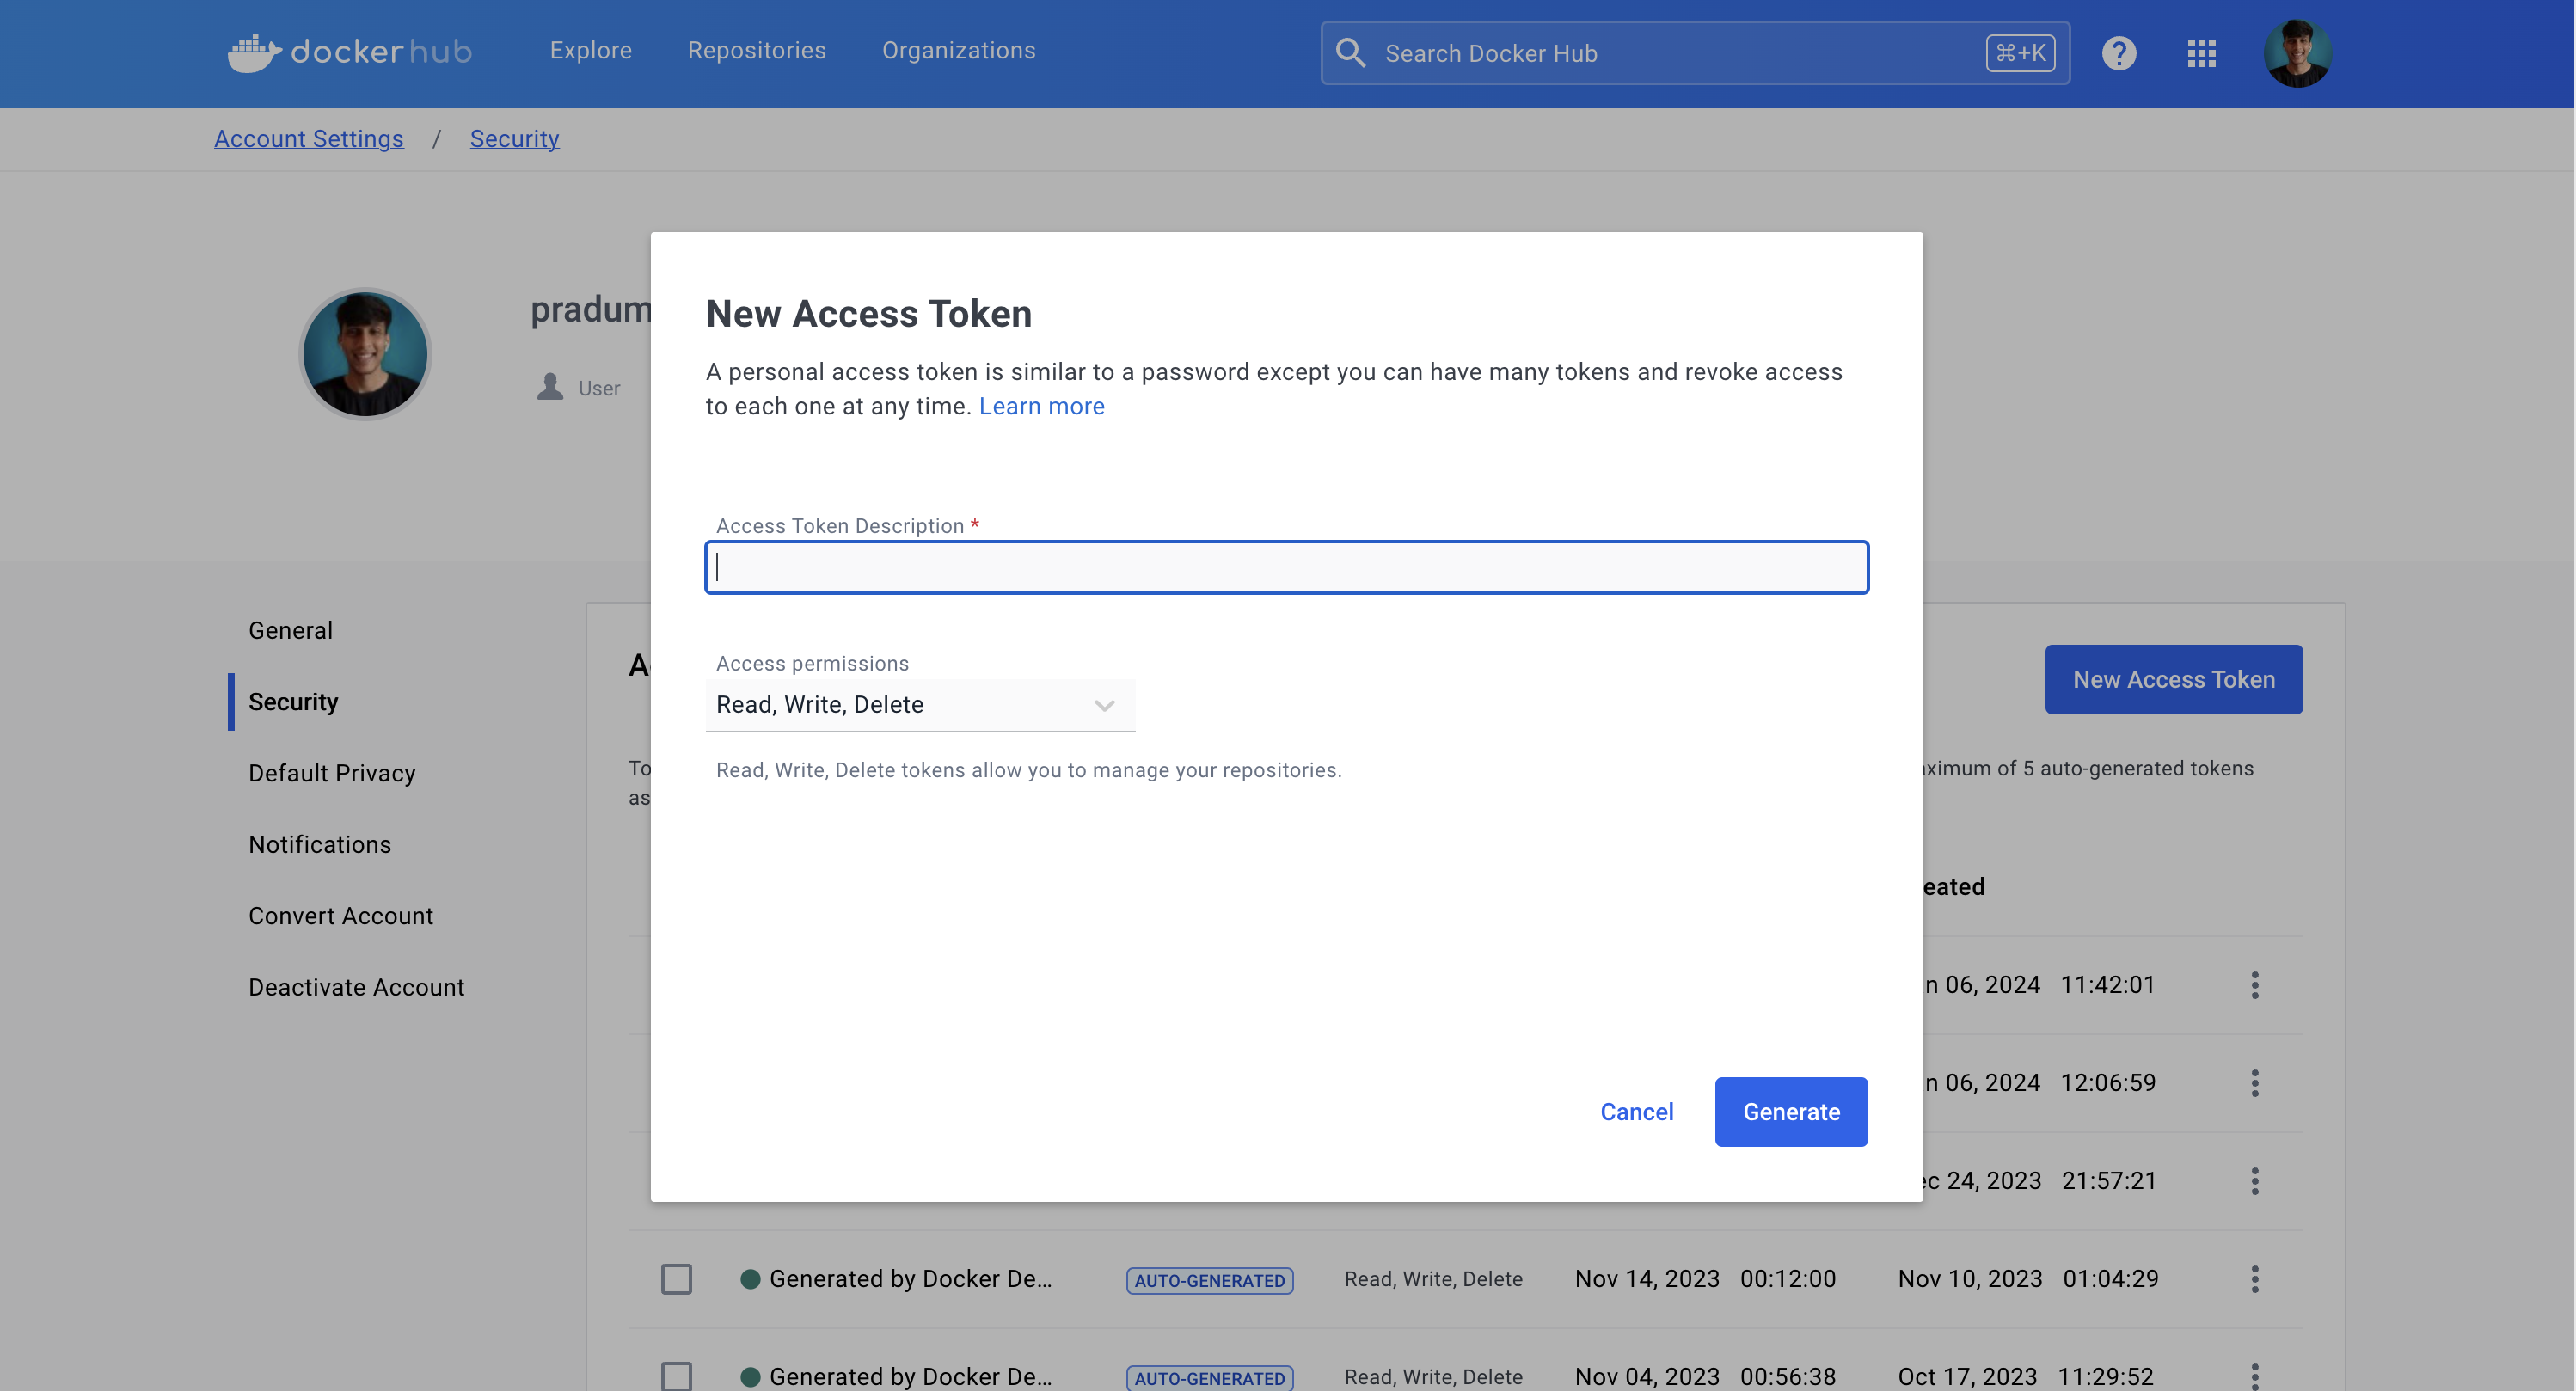Viewport: 2576px width, 1391px height.
Task: Select Notifications in the sidebar
Action: (x=319, y=844)
